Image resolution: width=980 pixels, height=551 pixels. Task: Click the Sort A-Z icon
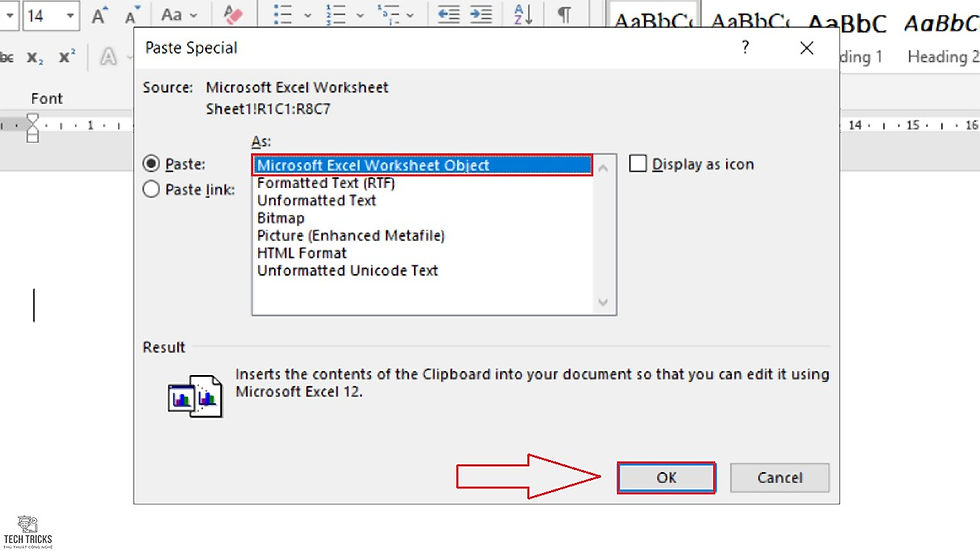[x=523, y=14]
